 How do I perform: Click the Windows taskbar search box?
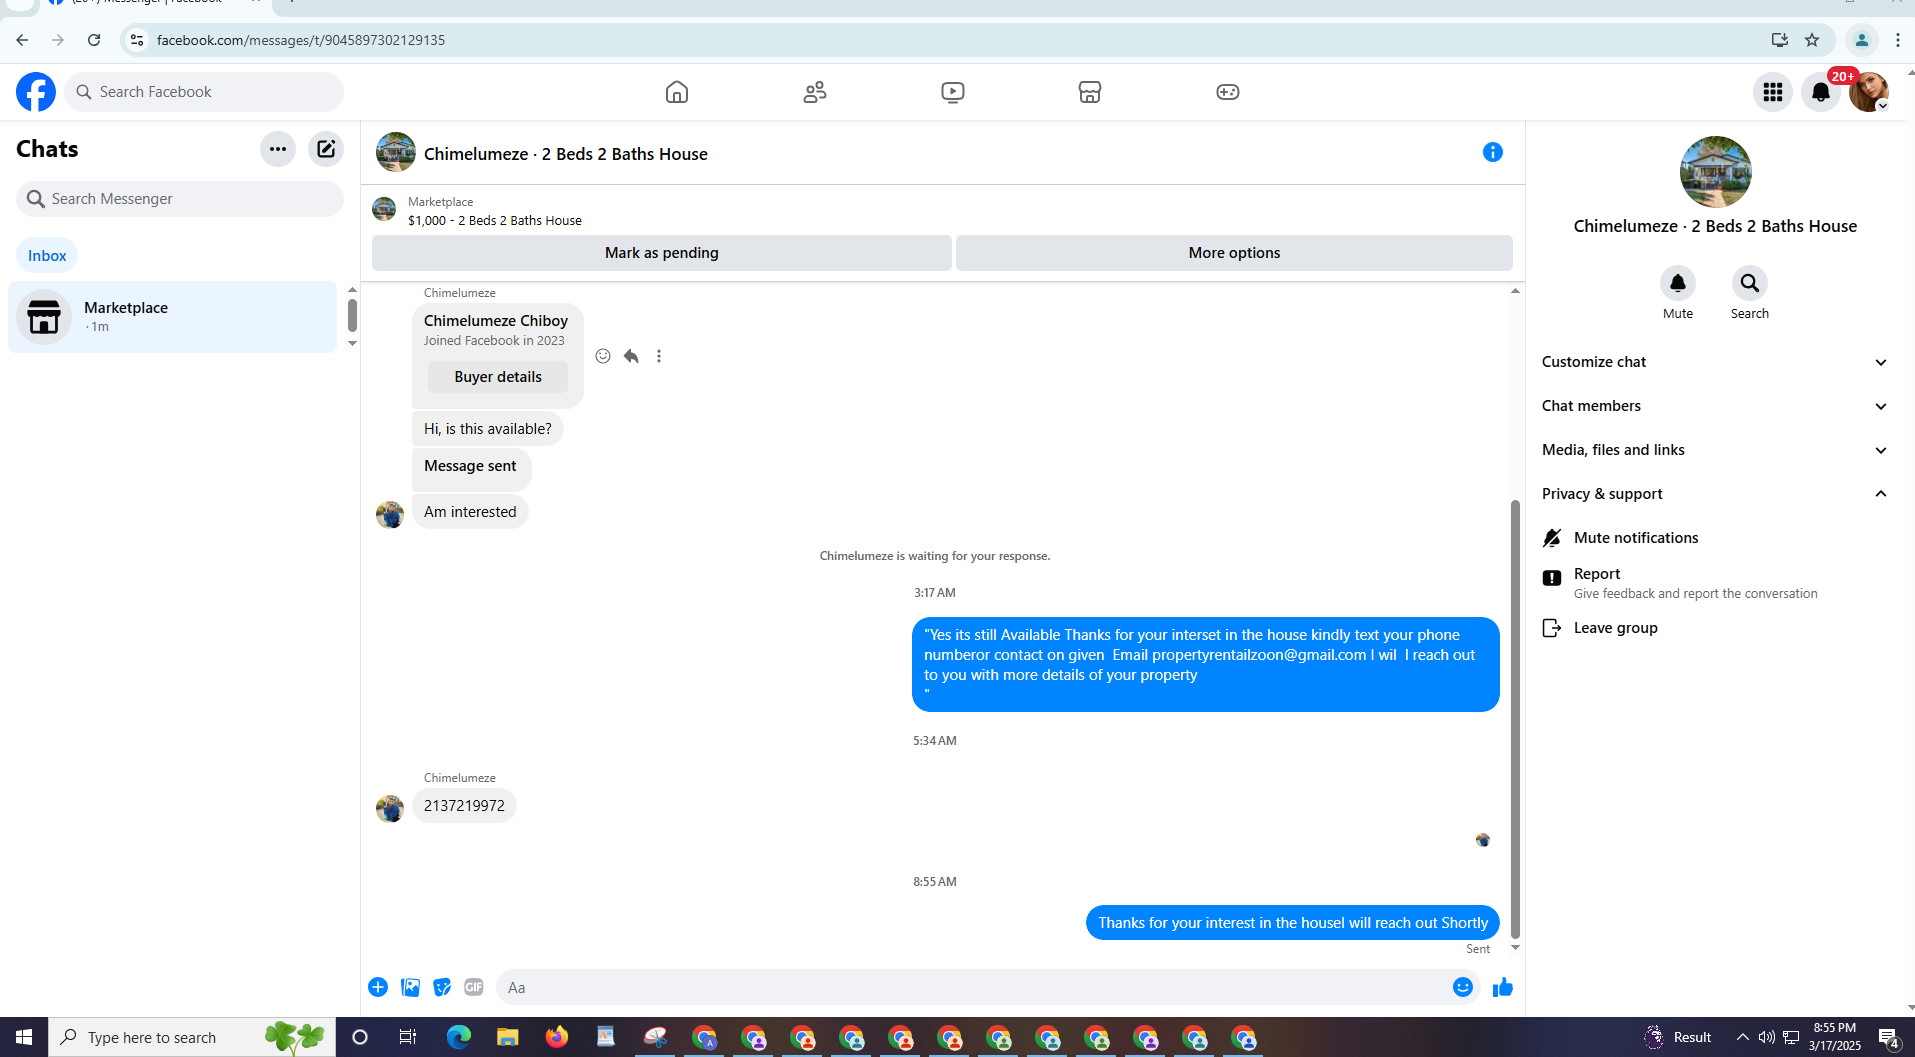[192, 1037]
